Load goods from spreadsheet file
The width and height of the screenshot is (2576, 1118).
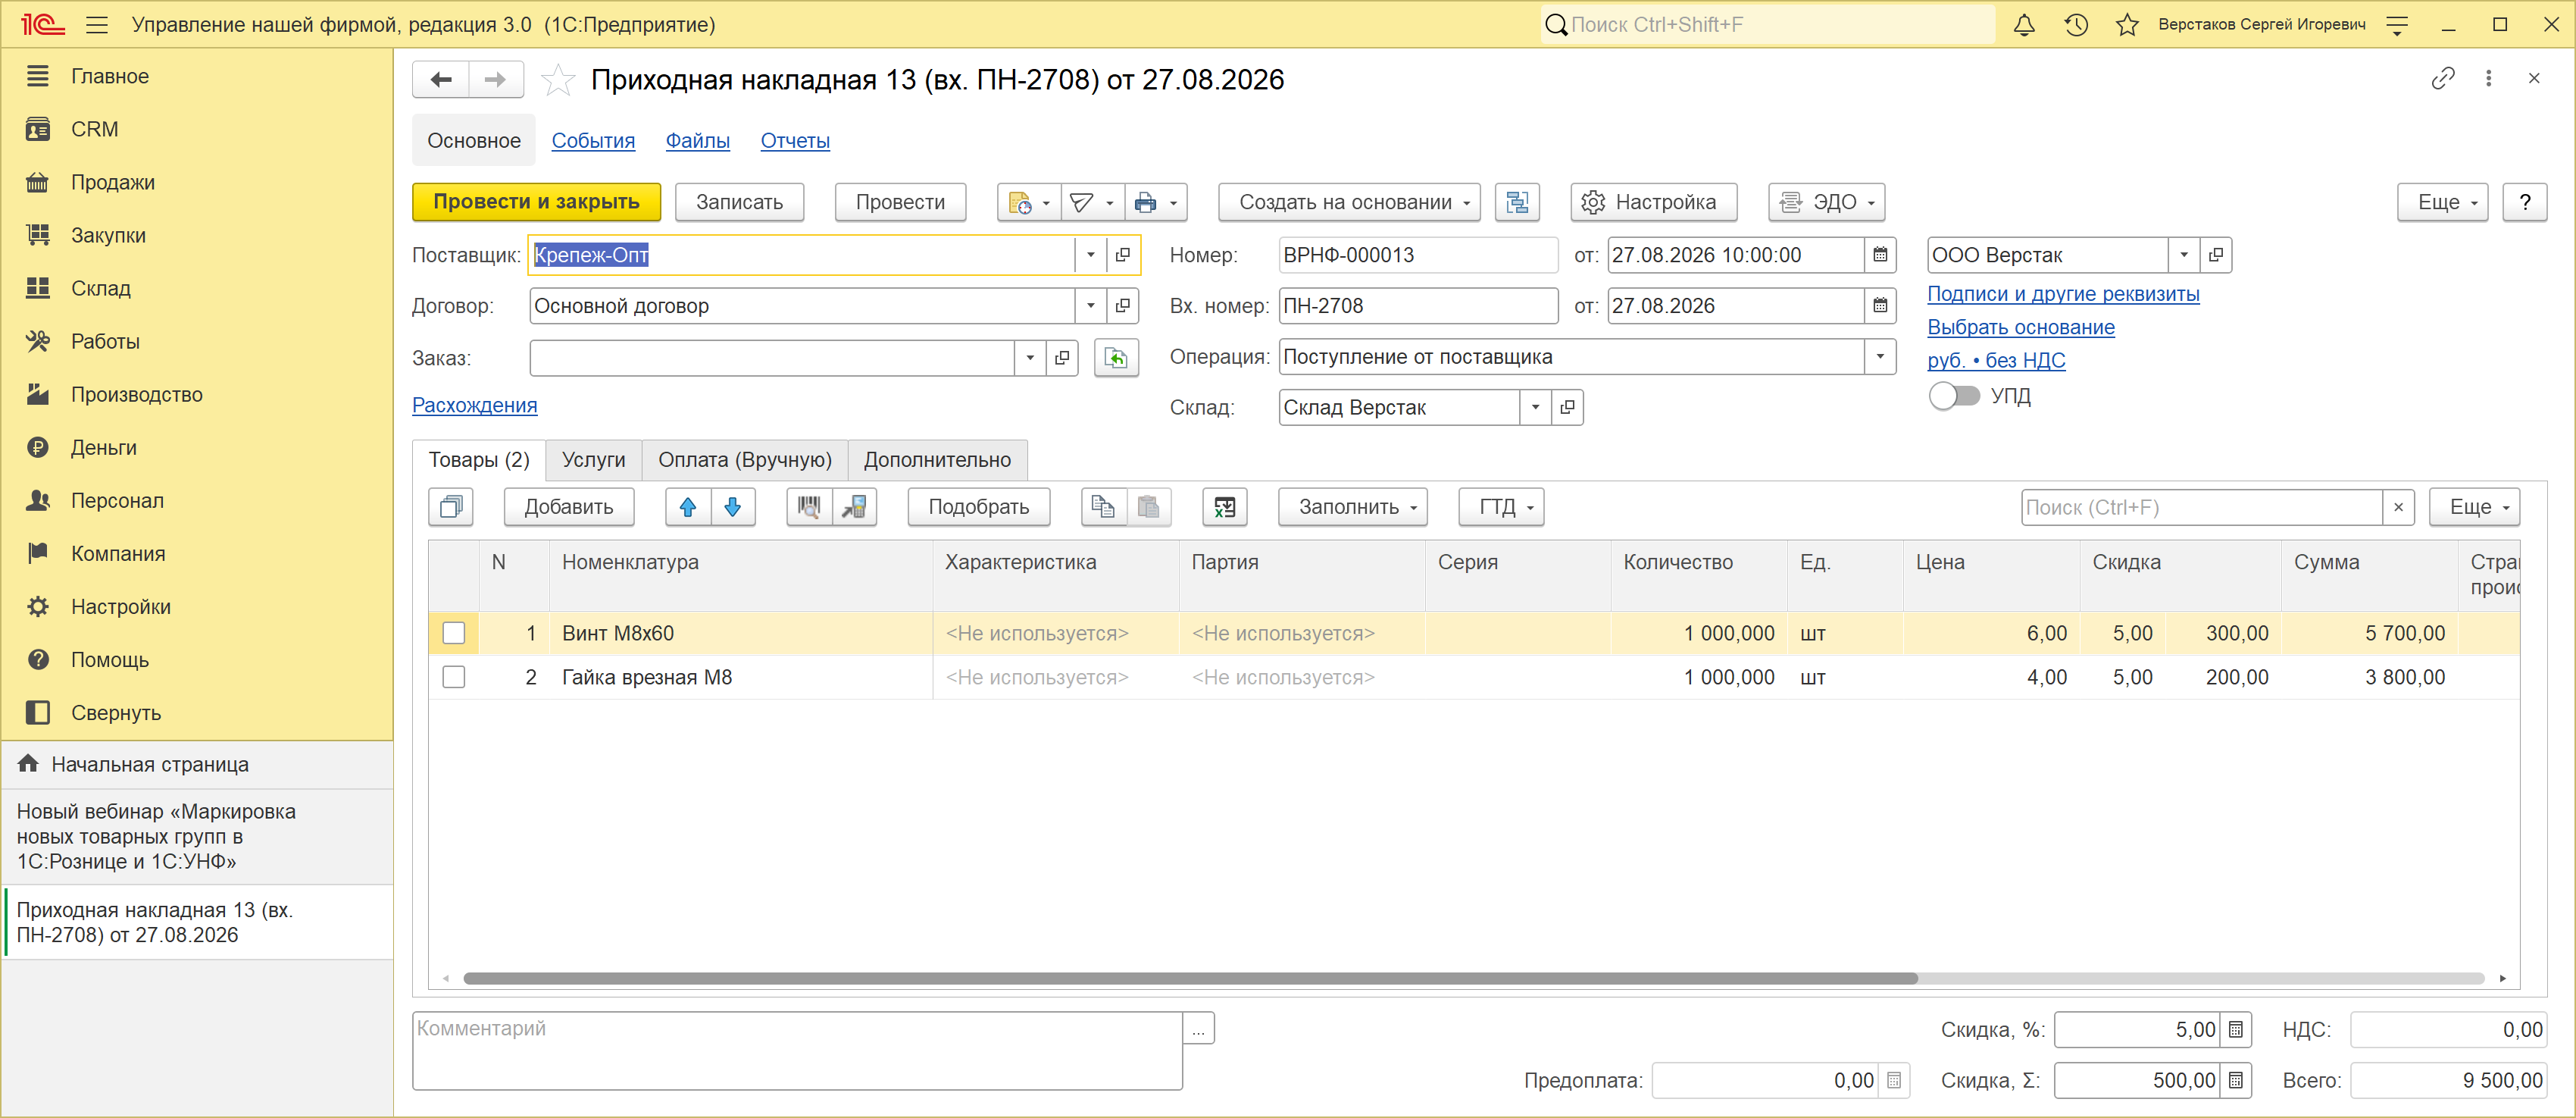click(x=1225, y=507)
